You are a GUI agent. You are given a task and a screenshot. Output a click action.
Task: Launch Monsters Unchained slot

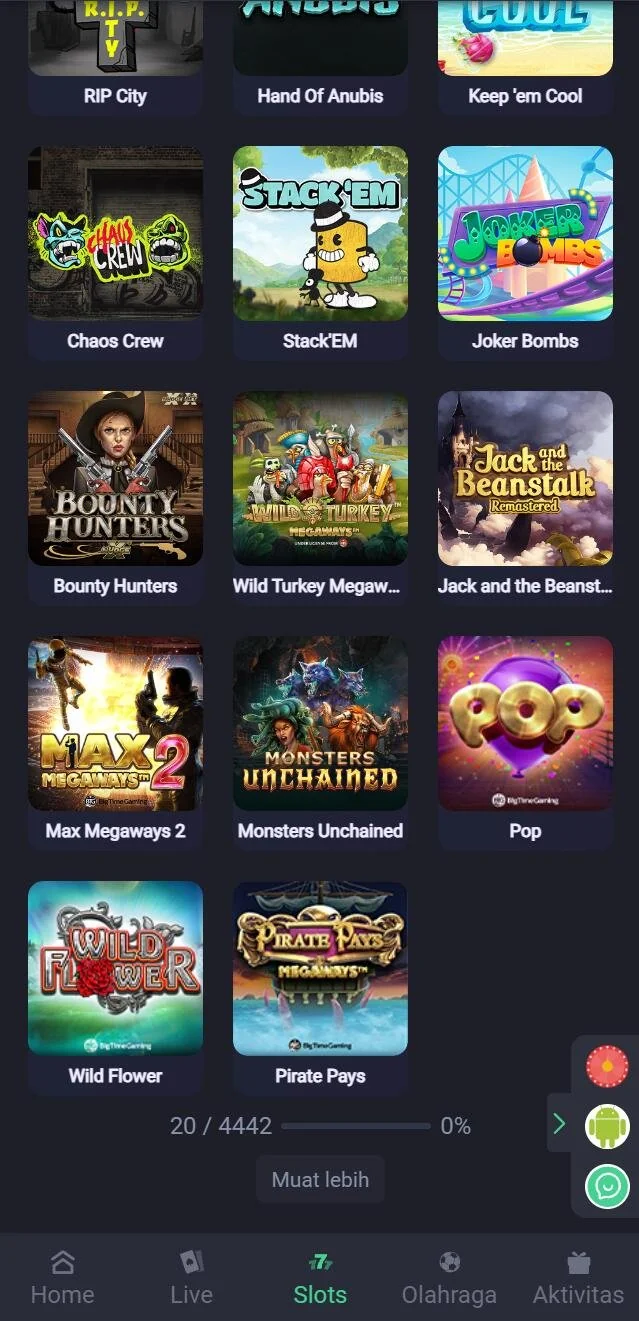(x=320, y=723)
